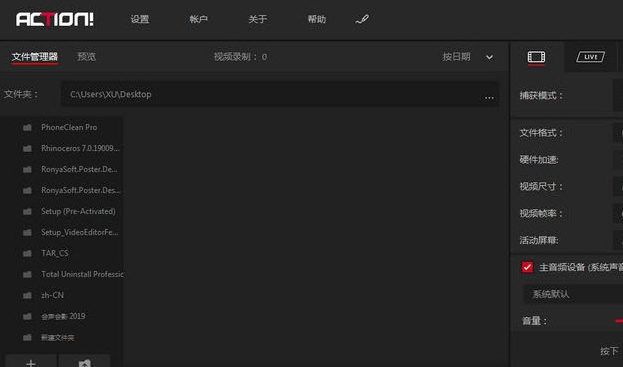Click the open folder button at bottom
Image resolution: width=623 pixels, height=367 pixels.
click(x=84, y=362)
